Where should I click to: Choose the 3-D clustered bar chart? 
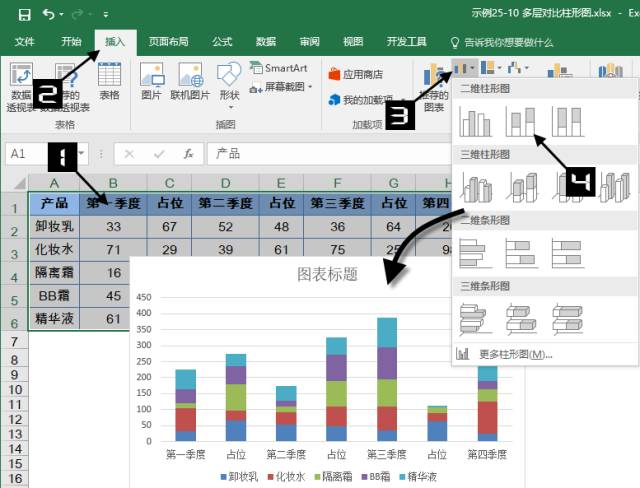click(474, 319)
